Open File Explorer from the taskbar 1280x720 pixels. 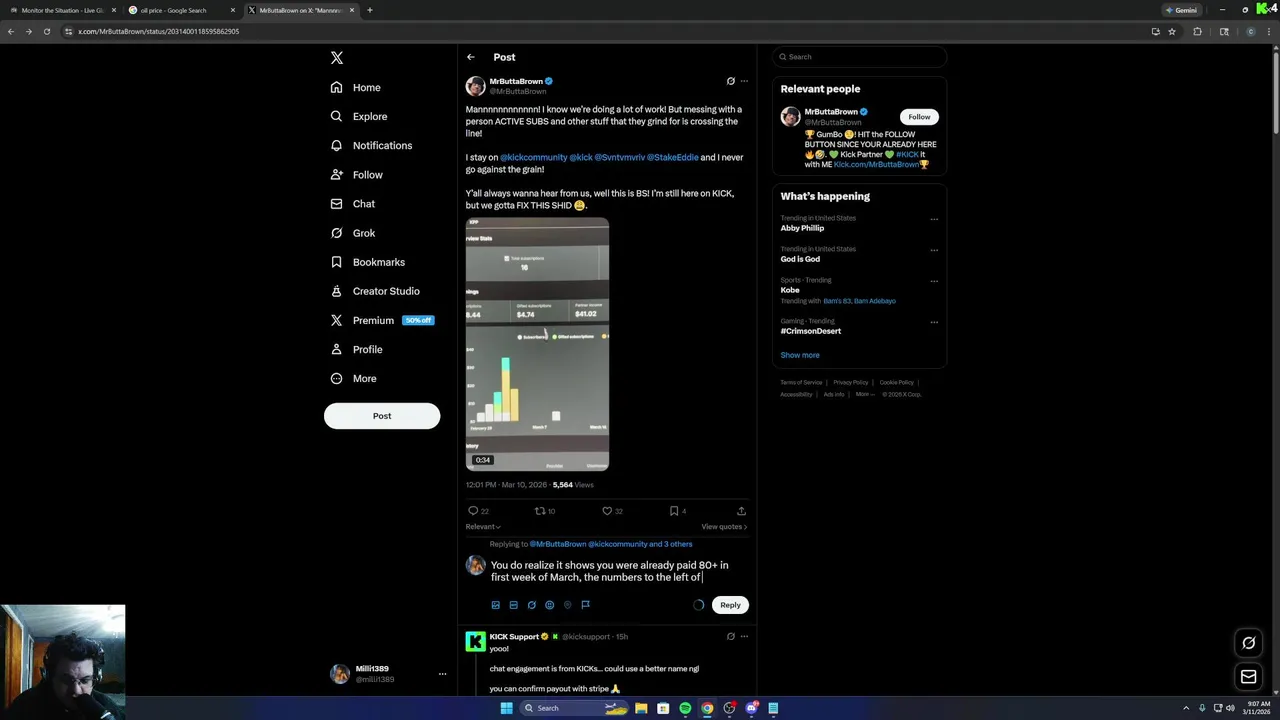coord(641,708)
